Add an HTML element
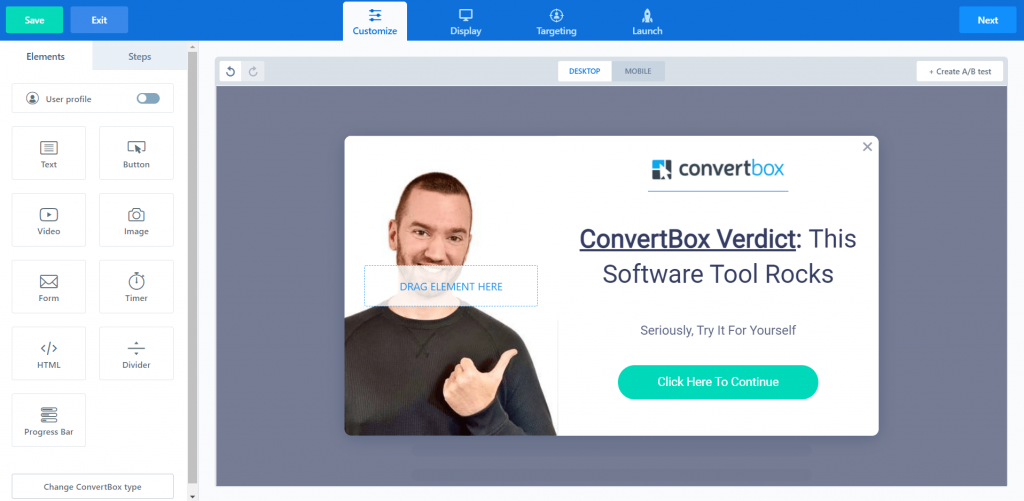The image size is (1024, 501). 49,353
